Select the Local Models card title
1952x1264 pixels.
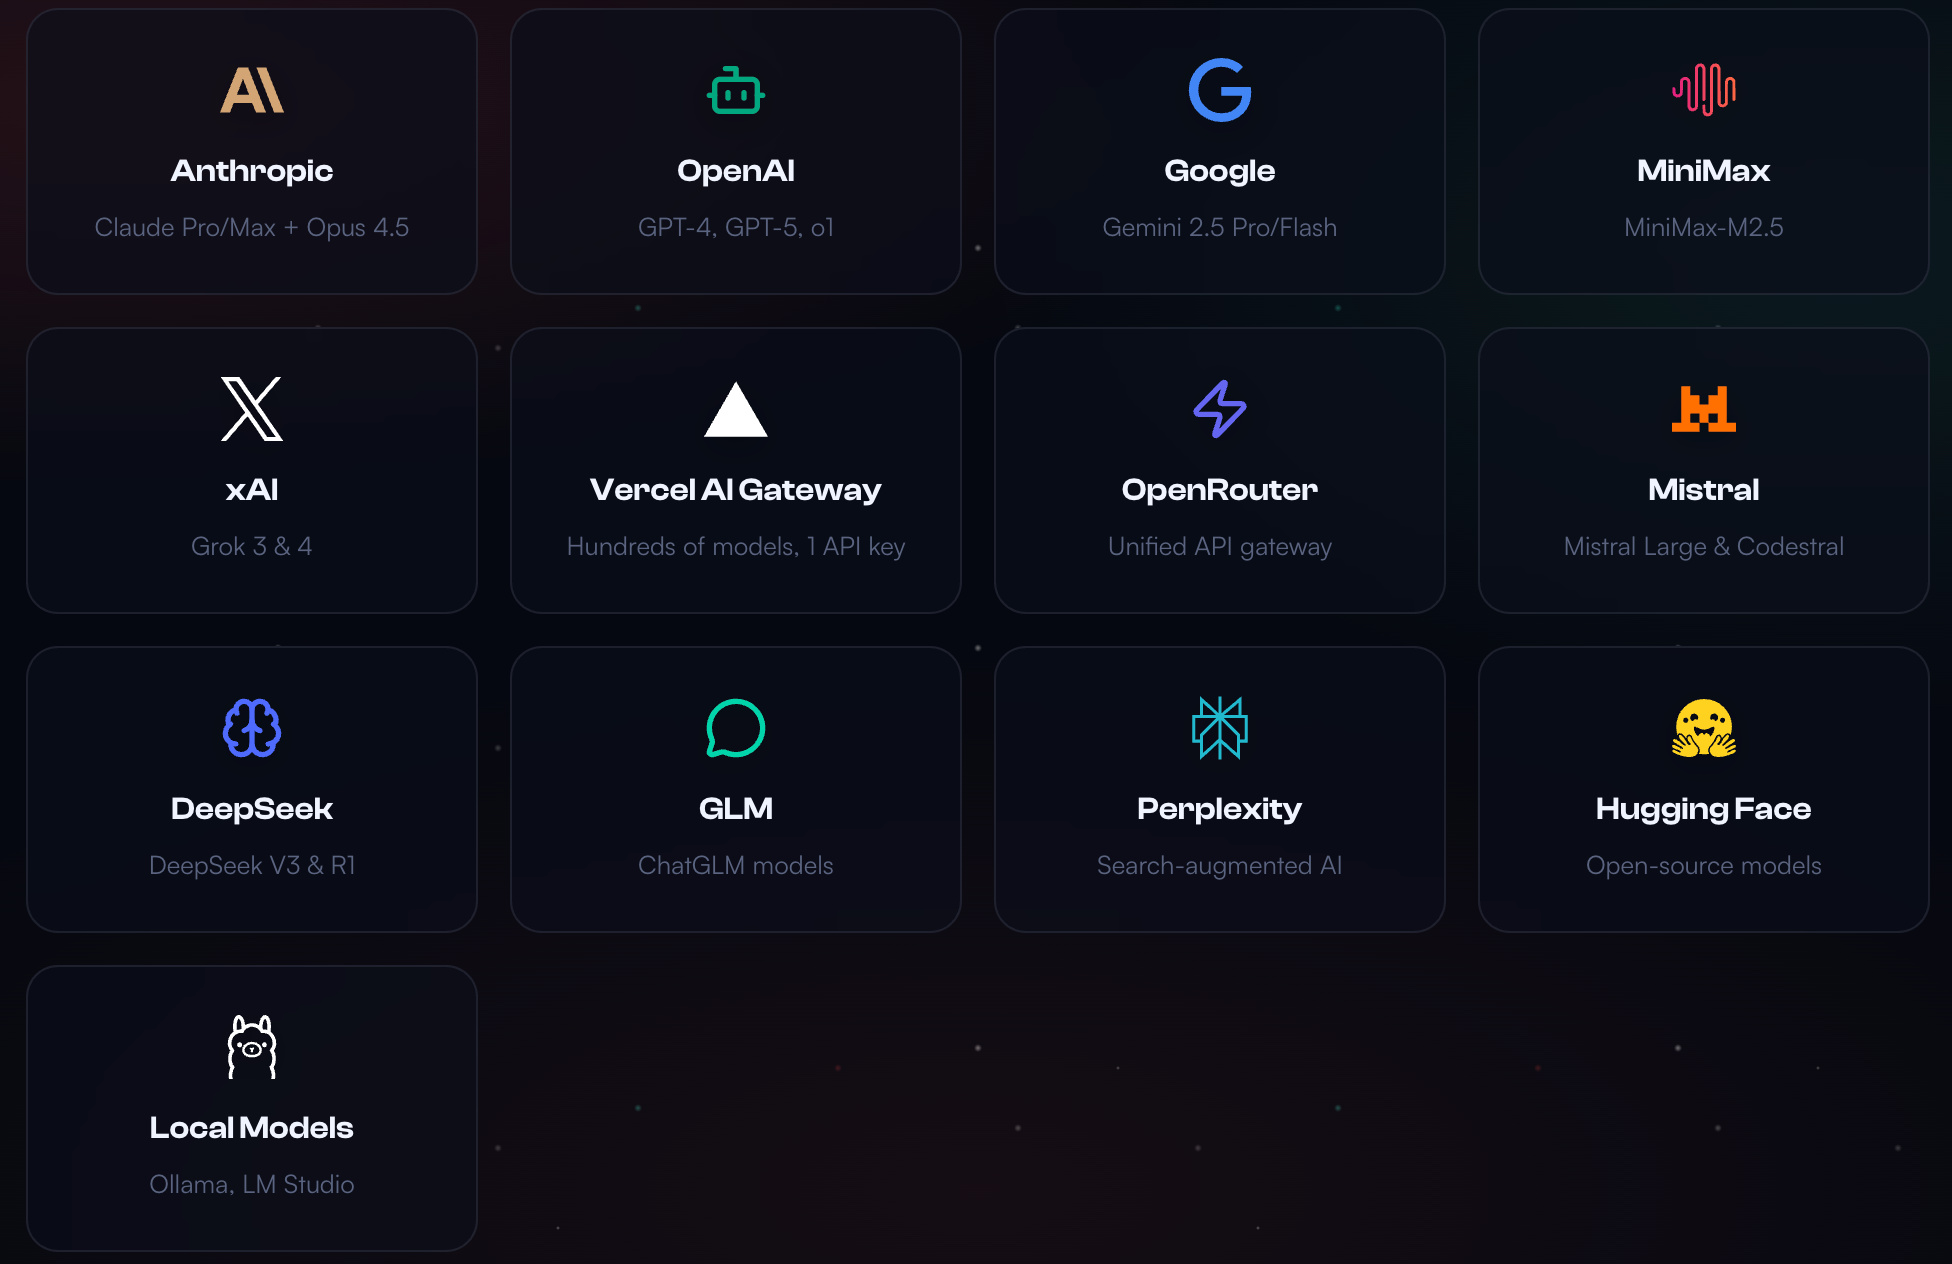[252, 1128]
